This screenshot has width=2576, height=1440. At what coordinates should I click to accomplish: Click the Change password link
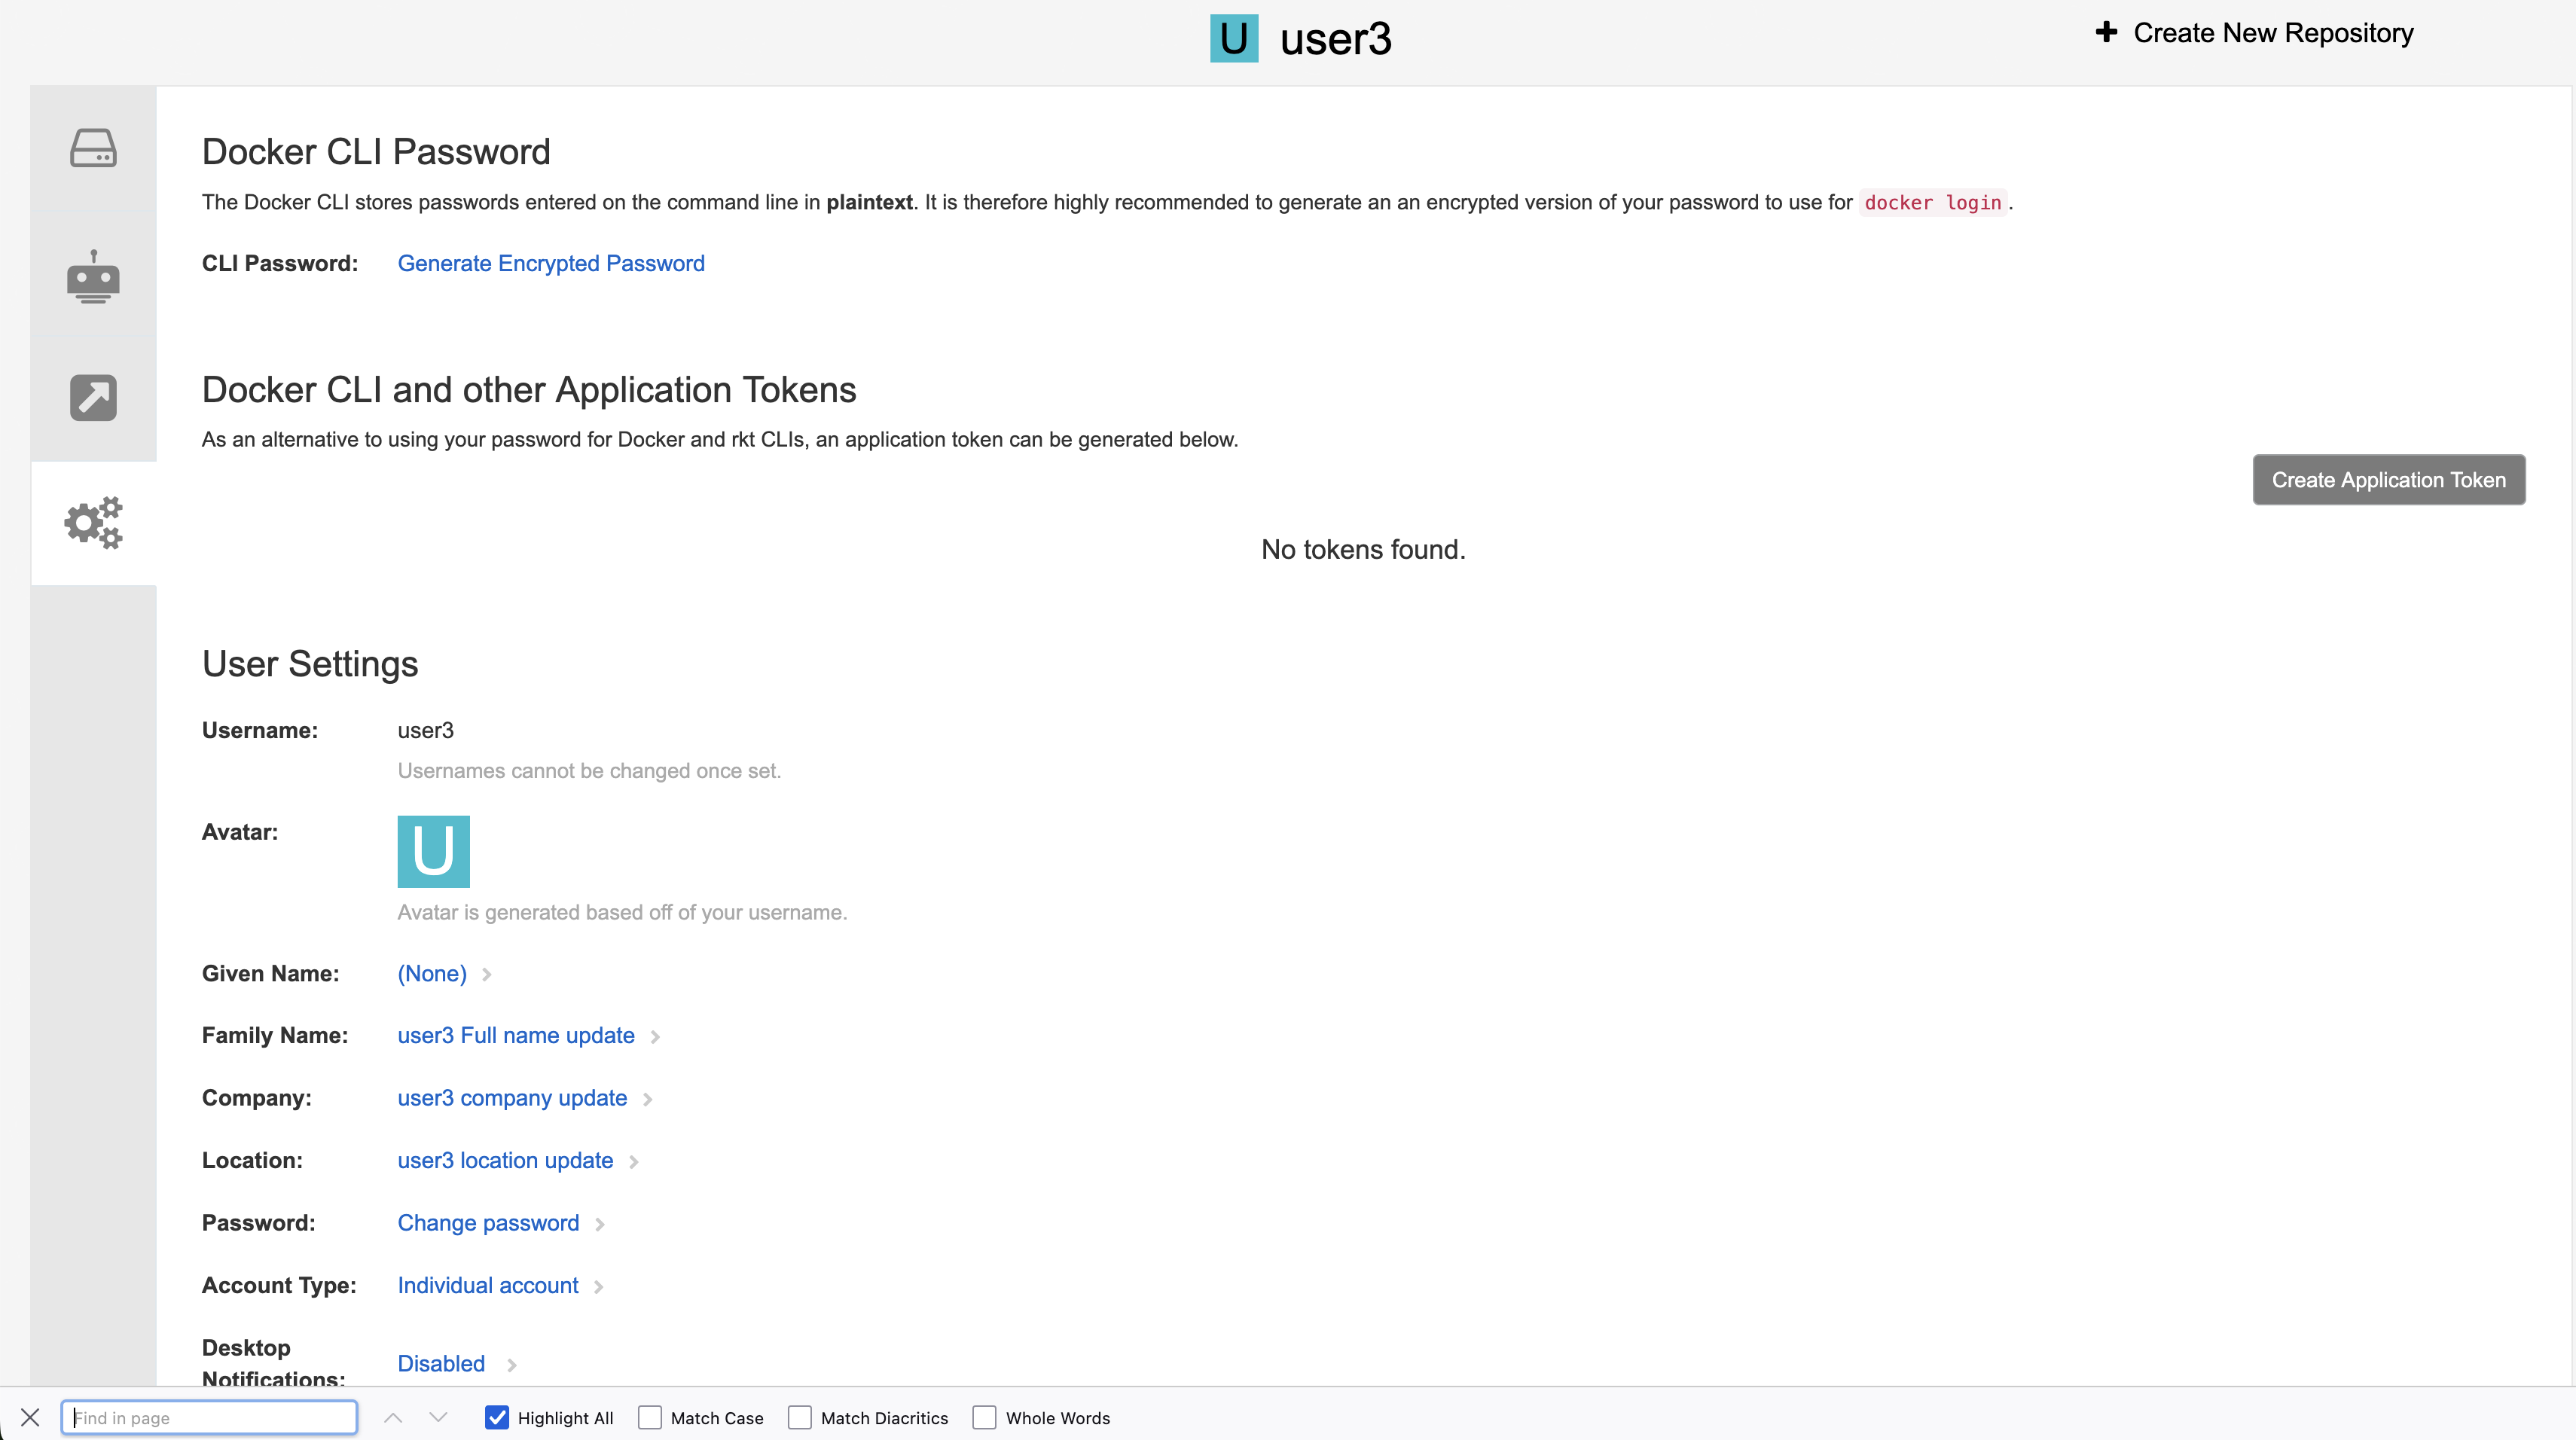click(488, 1223)
